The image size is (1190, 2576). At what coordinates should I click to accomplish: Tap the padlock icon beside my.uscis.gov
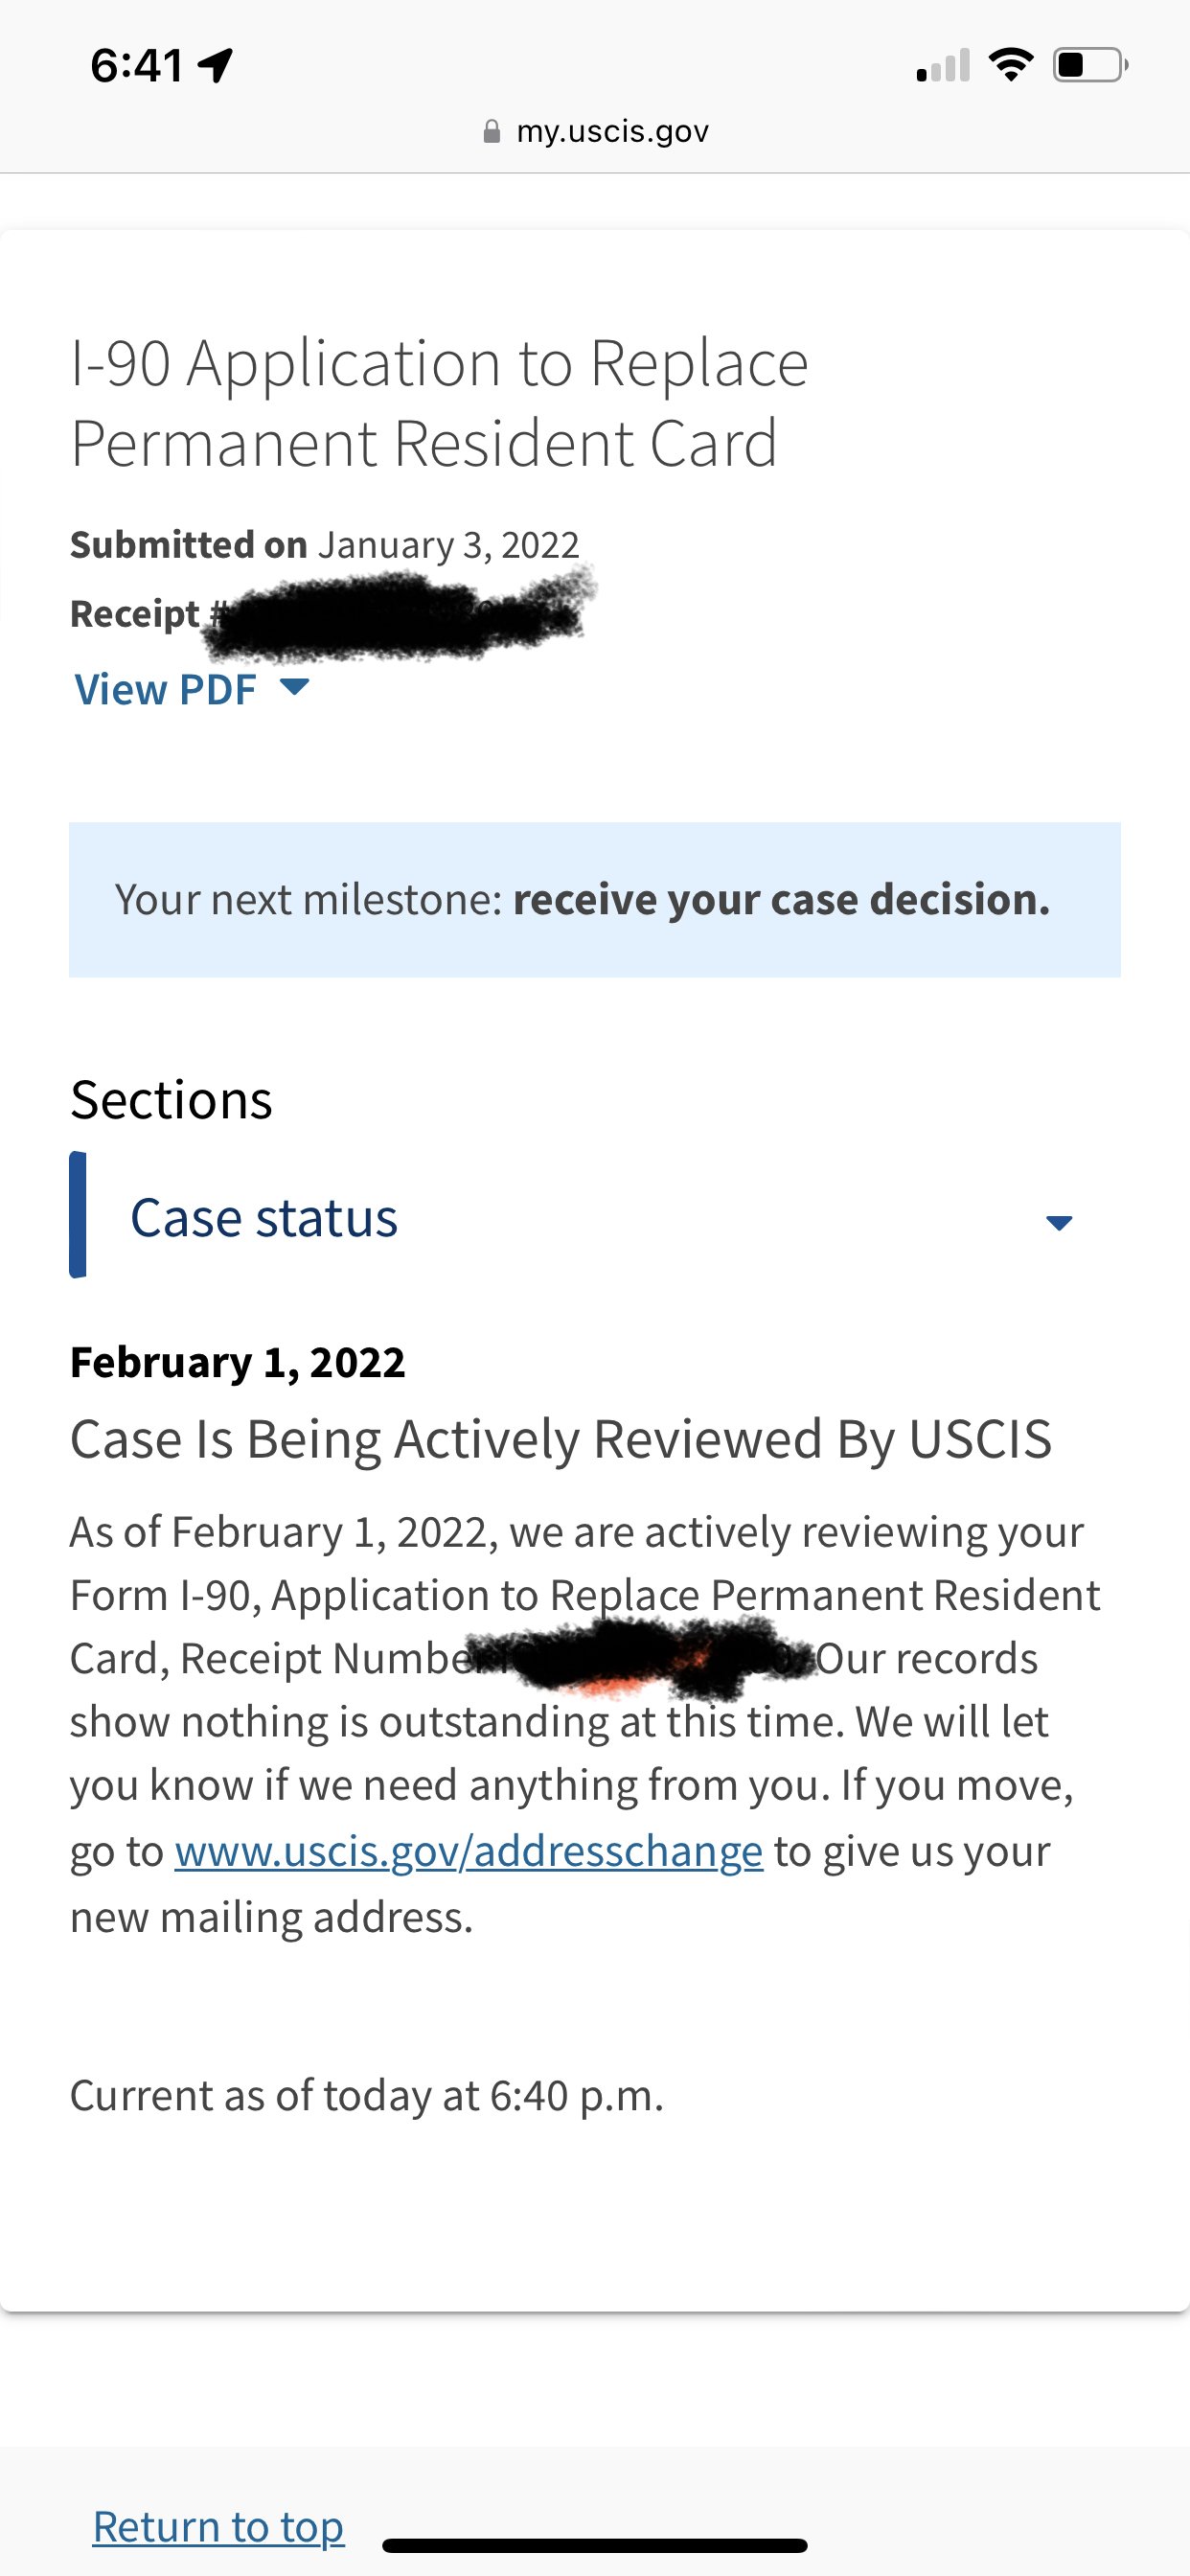[491, 132]
